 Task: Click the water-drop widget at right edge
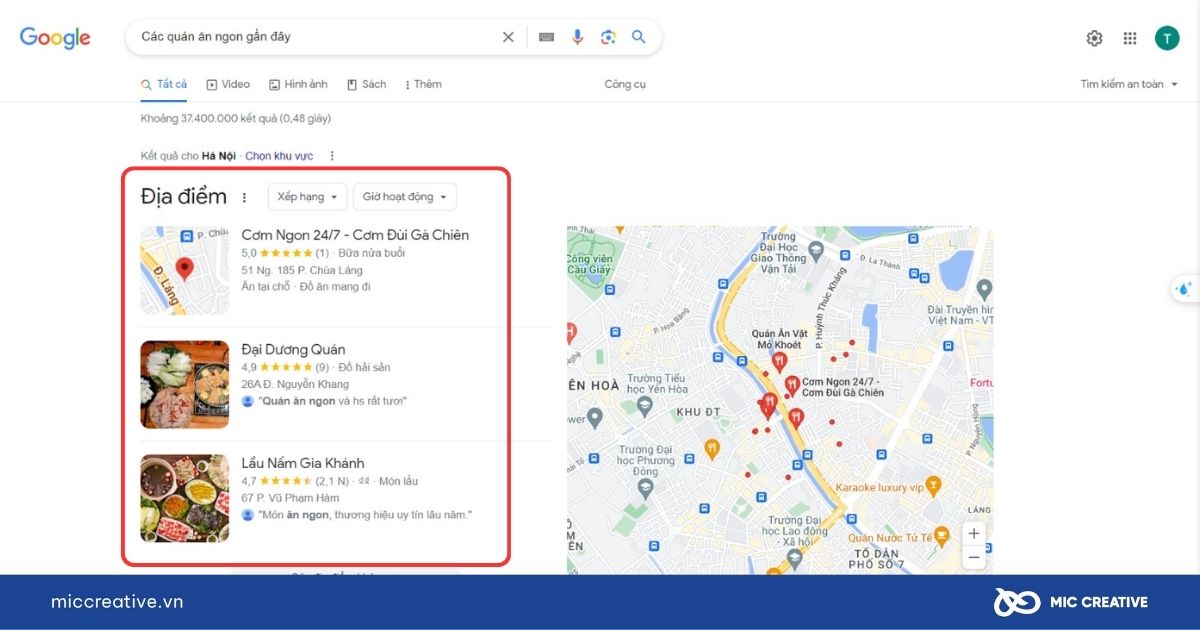click(x=1184, y=289)
